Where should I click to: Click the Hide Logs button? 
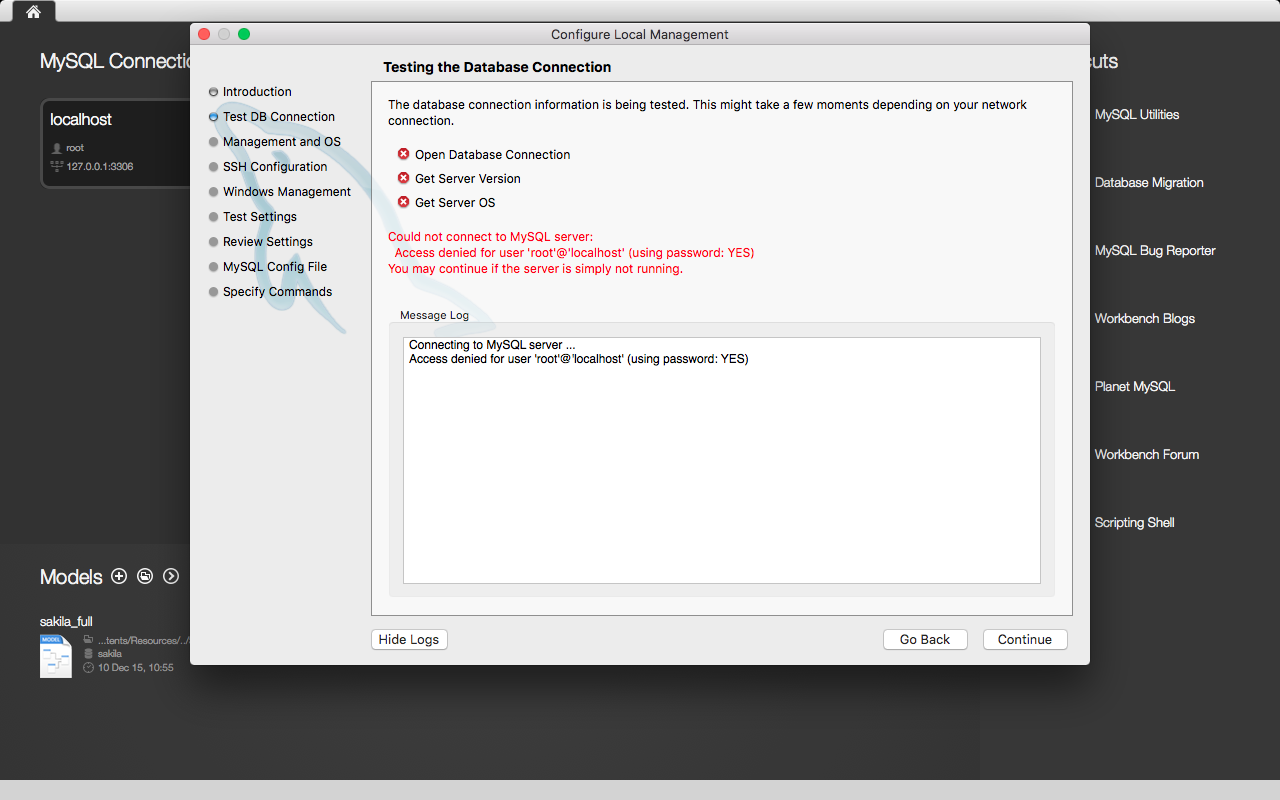point(409,640)
